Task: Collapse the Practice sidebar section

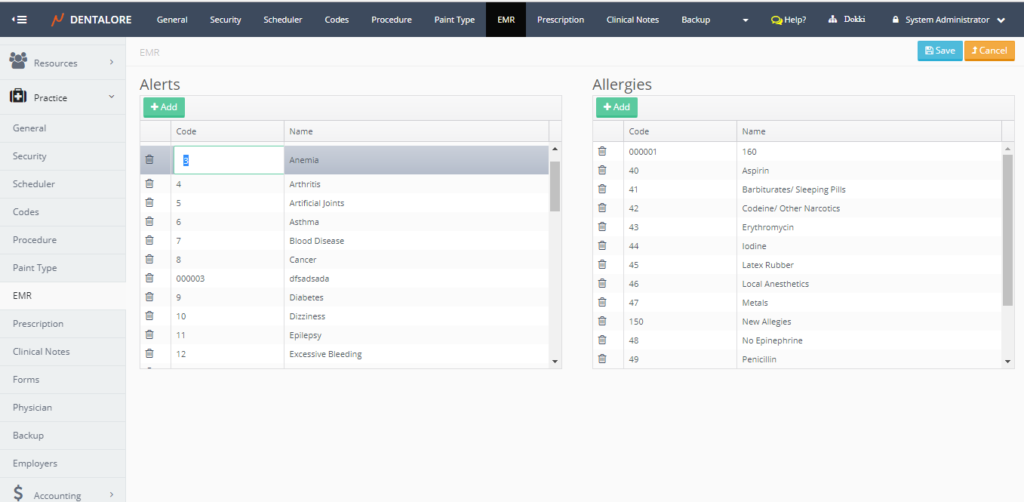Action: [x=63, y=98]
